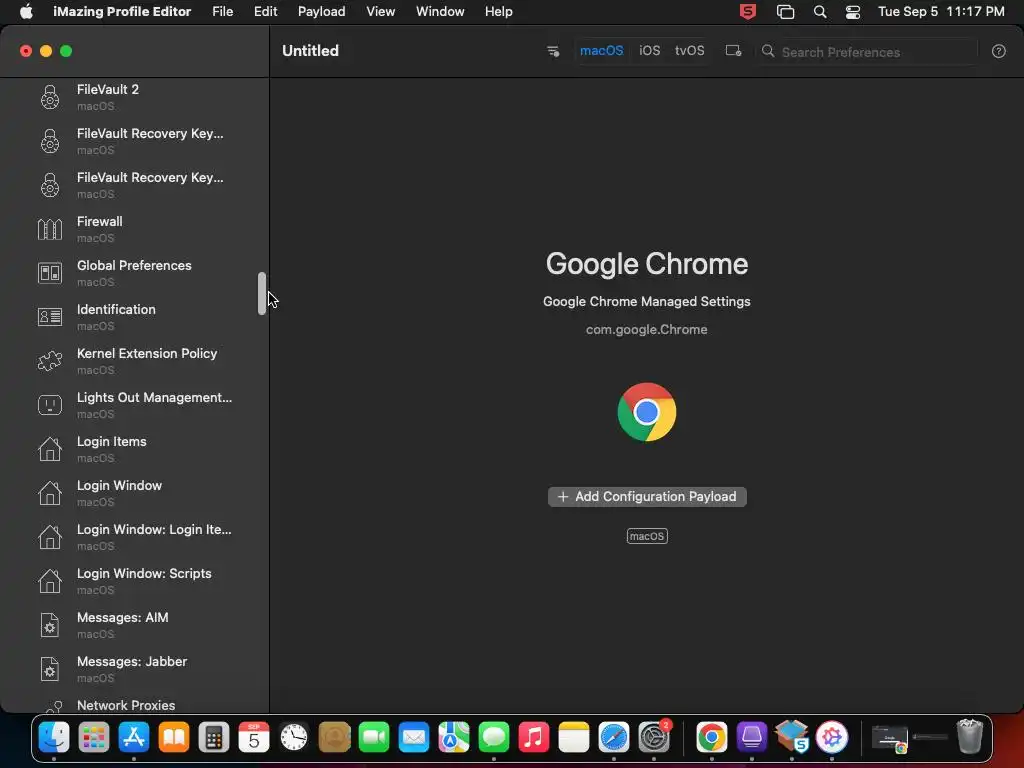Image resolution: width=1024 pixels, height=768 pixels.
Task: Open Mail from the dock
Action: coord(414,738)
